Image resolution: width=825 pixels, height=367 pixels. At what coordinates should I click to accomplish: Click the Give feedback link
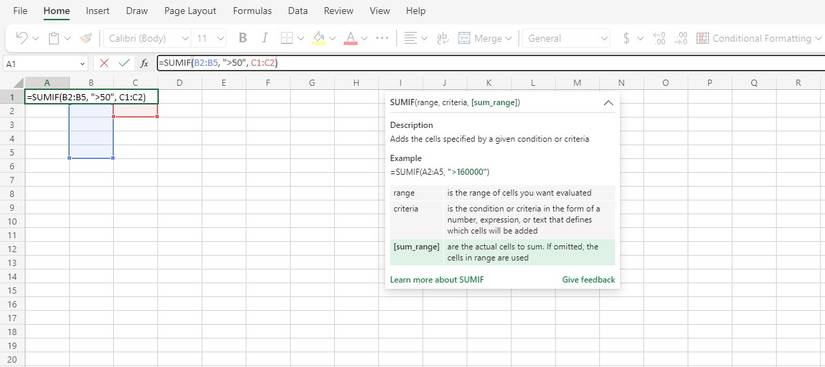point(588,280)
